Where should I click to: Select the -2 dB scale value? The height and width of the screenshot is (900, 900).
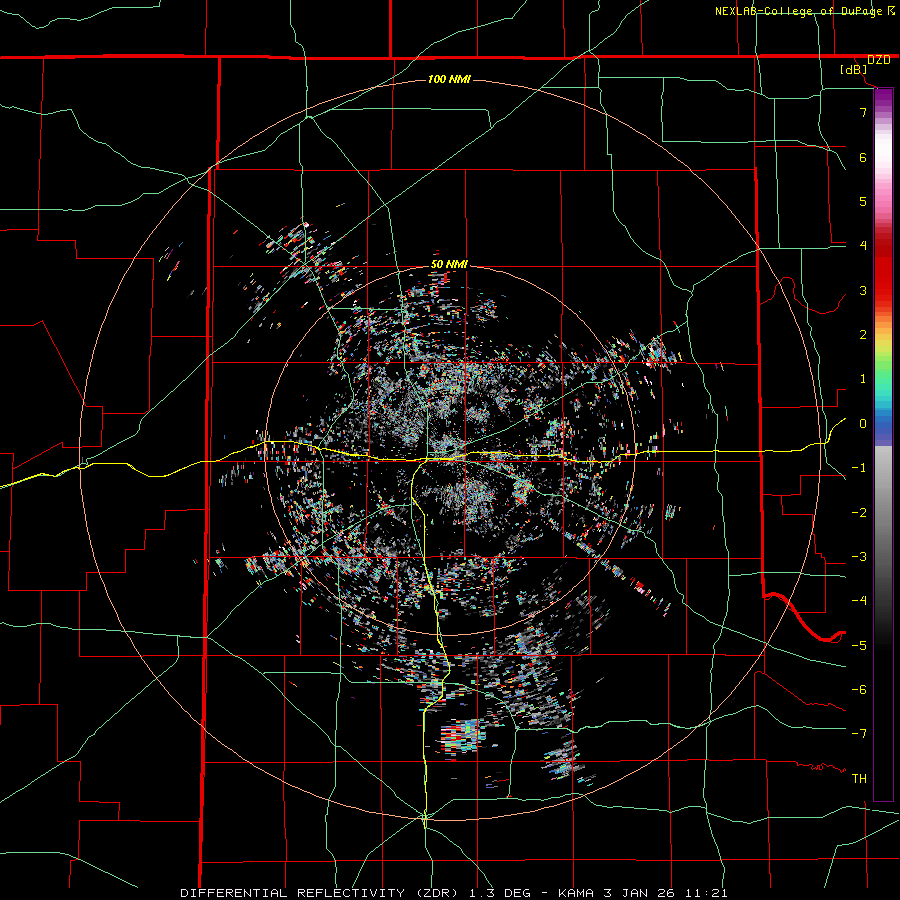[x=859, y=513]
